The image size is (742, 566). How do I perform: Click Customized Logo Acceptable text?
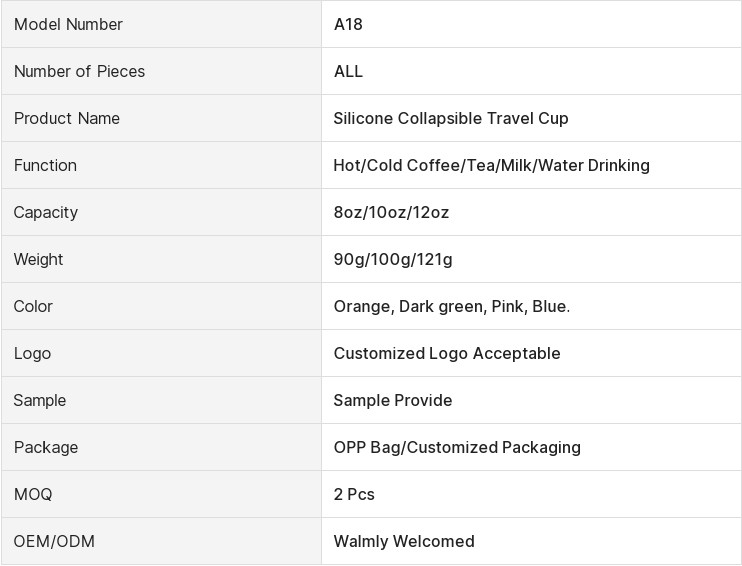pyautogui.click(x=447, y=353)
